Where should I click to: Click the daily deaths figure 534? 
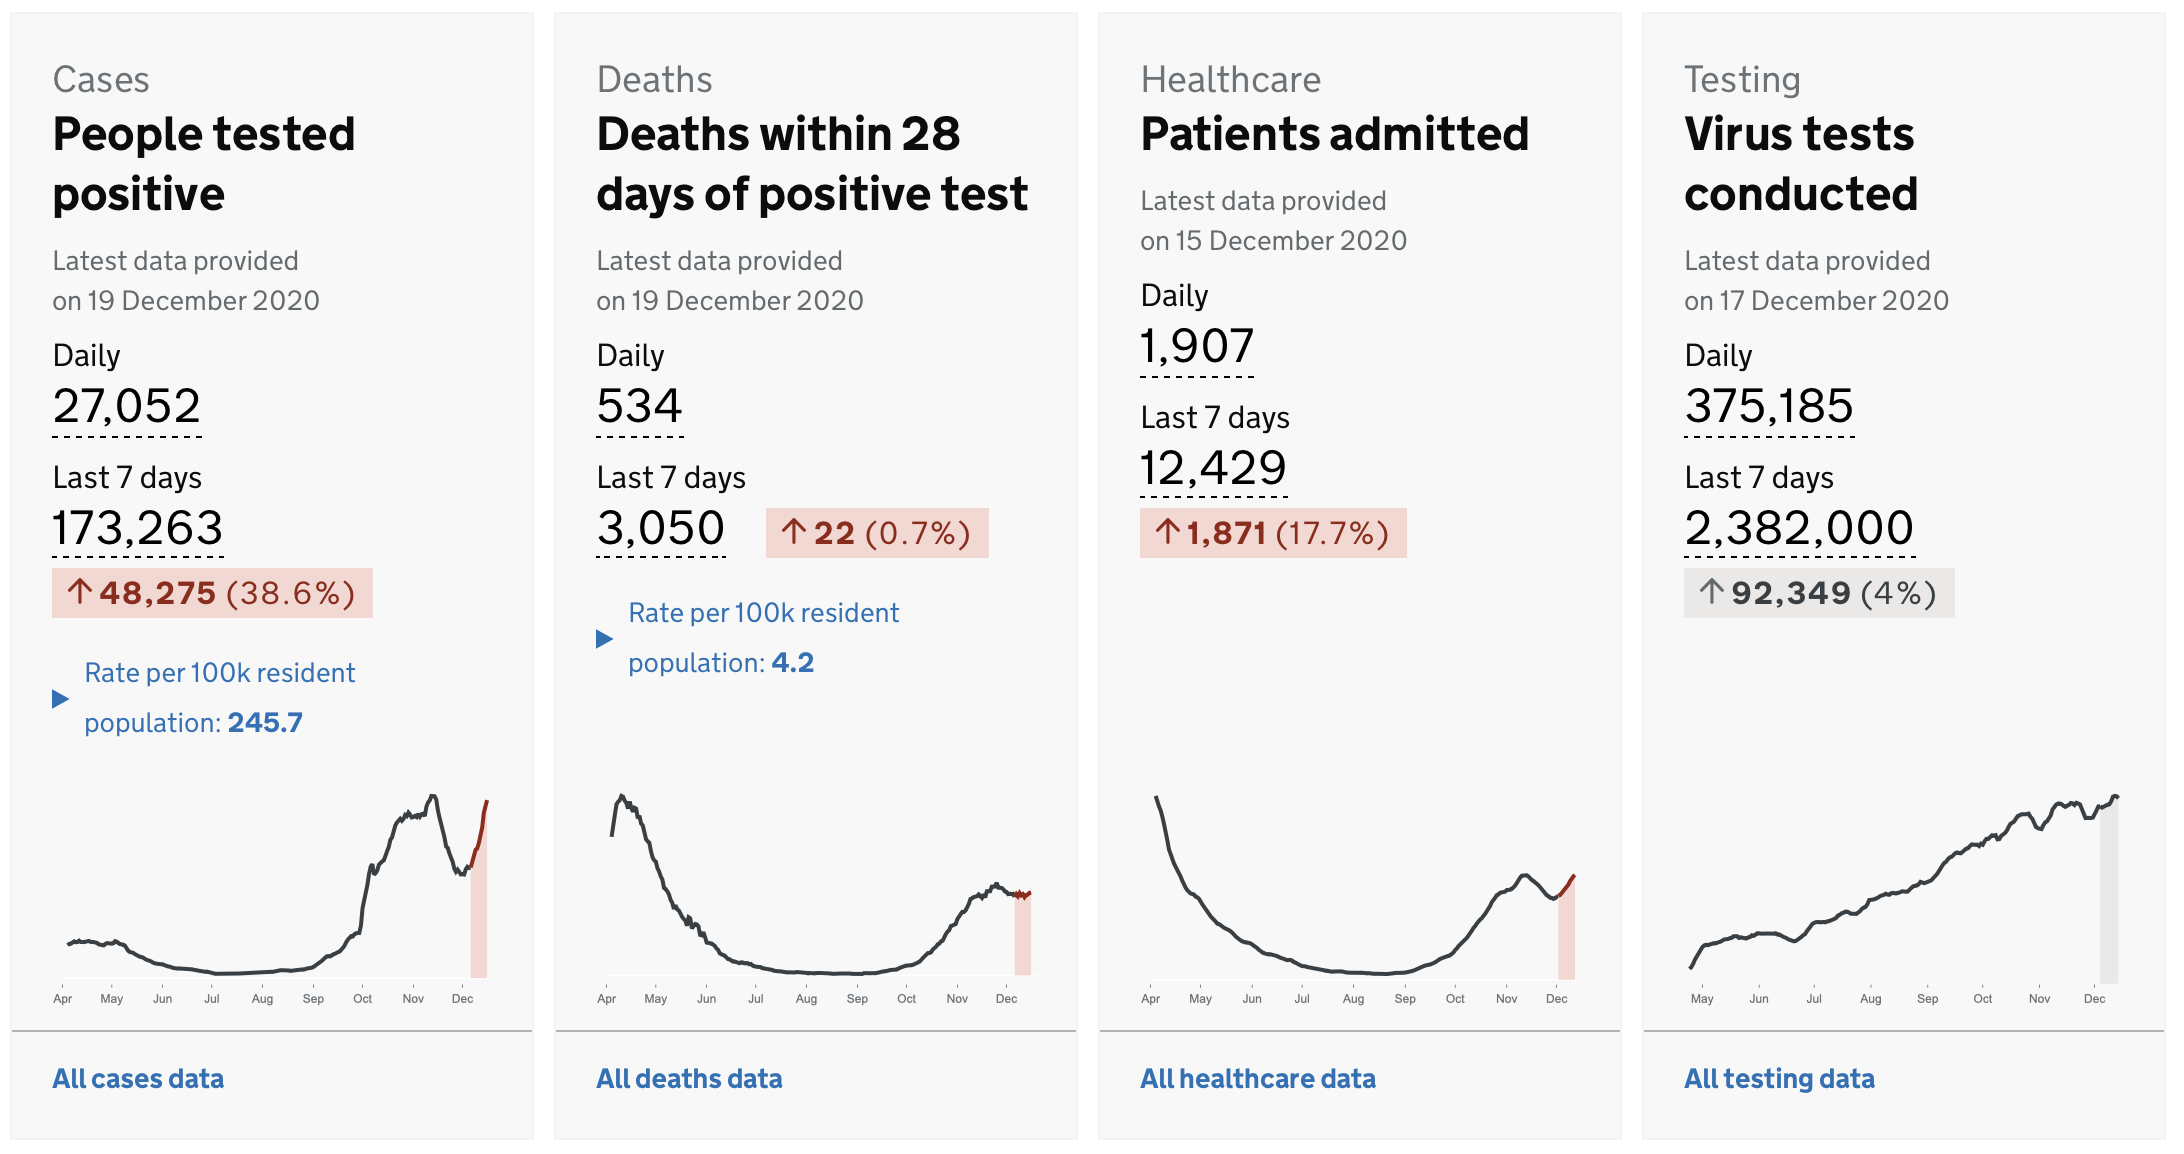[640, 408]
